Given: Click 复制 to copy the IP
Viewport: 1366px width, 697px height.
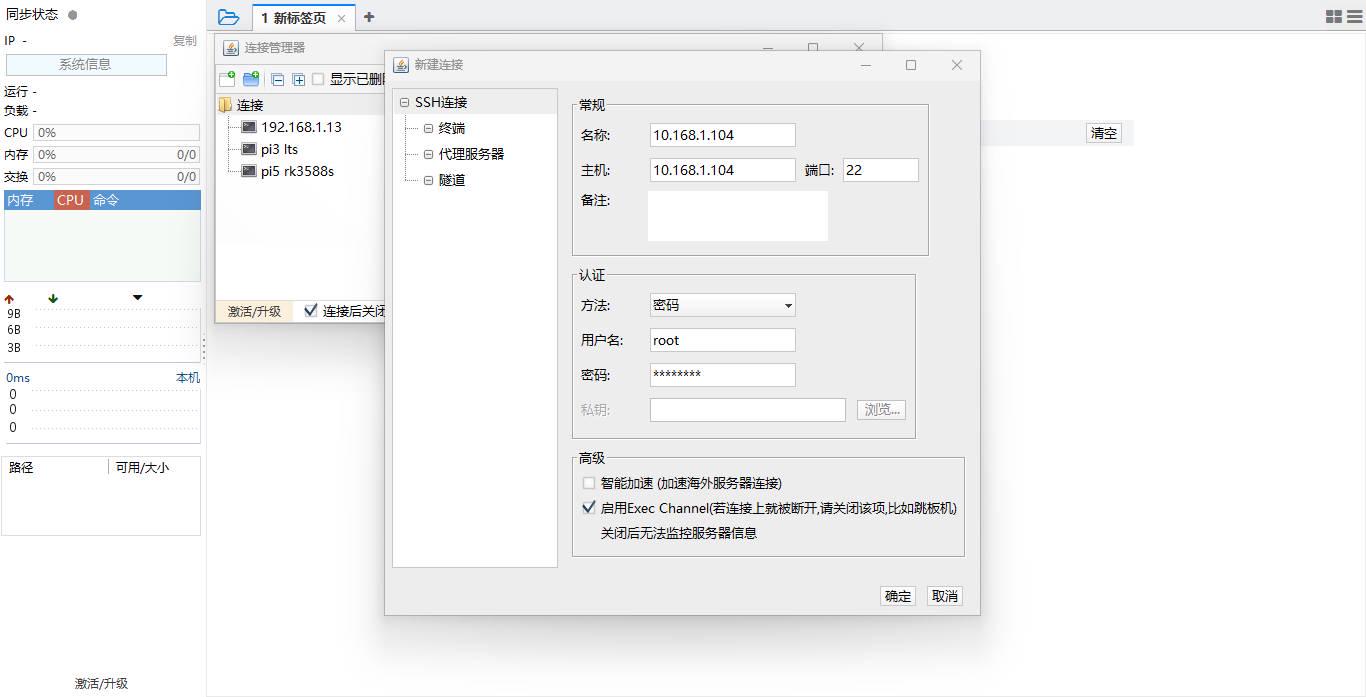Looking at the screenshot, I should point(185,41).
